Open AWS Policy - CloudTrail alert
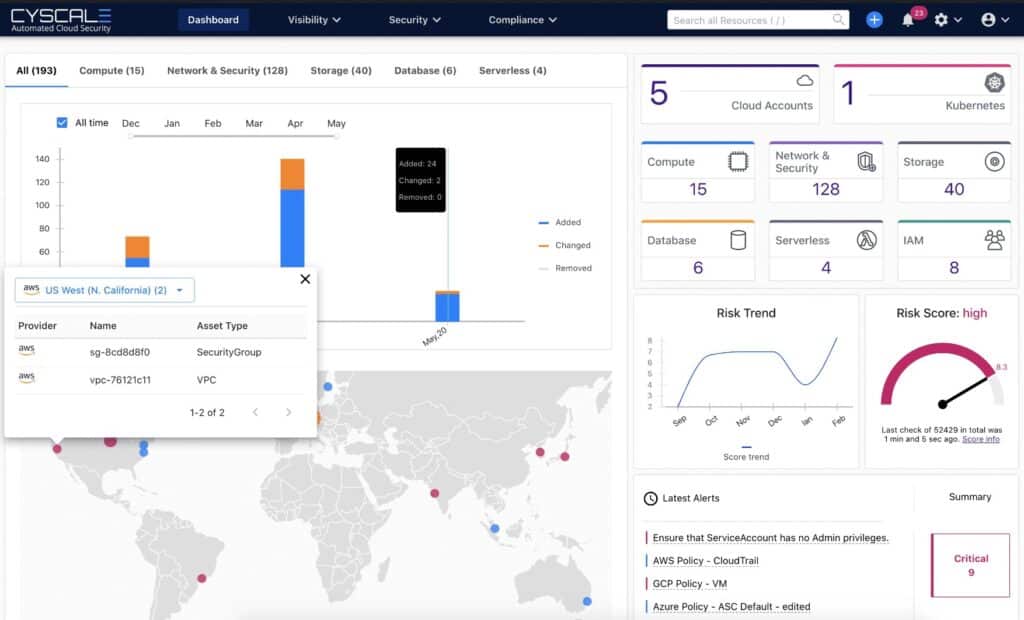 705,561
